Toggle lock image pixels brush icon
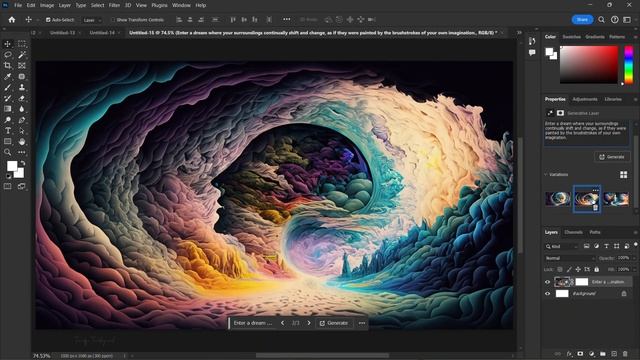Image resolution: width=640 pixels, height=360 pixels. coord(569,269)
